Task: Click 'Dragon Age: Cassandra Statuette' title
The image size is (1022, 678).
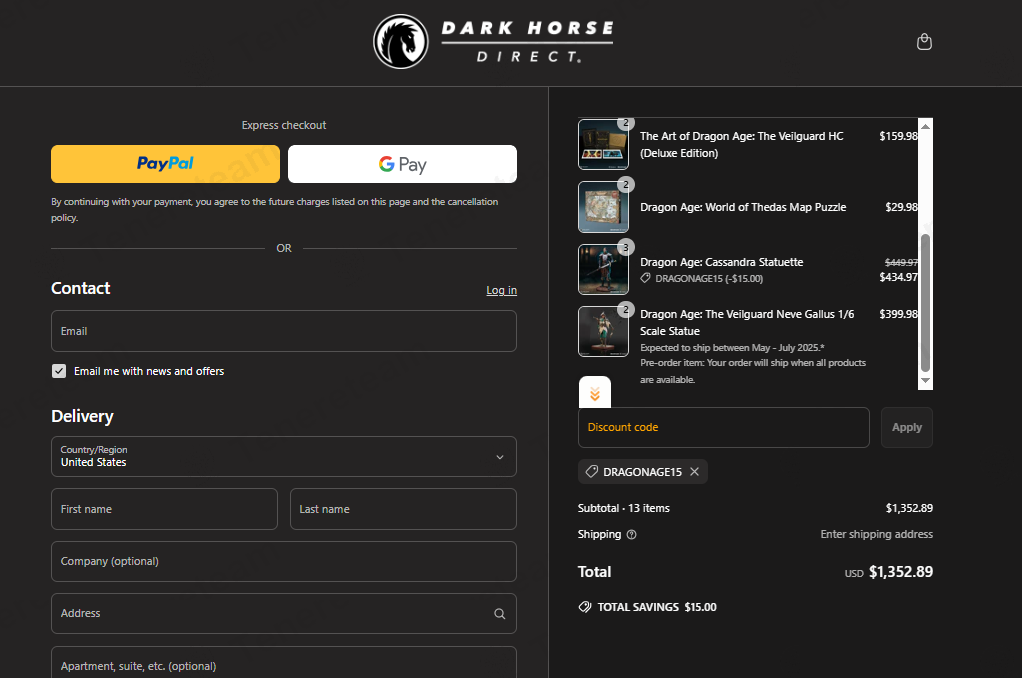Action: click(x=722, y=262)
